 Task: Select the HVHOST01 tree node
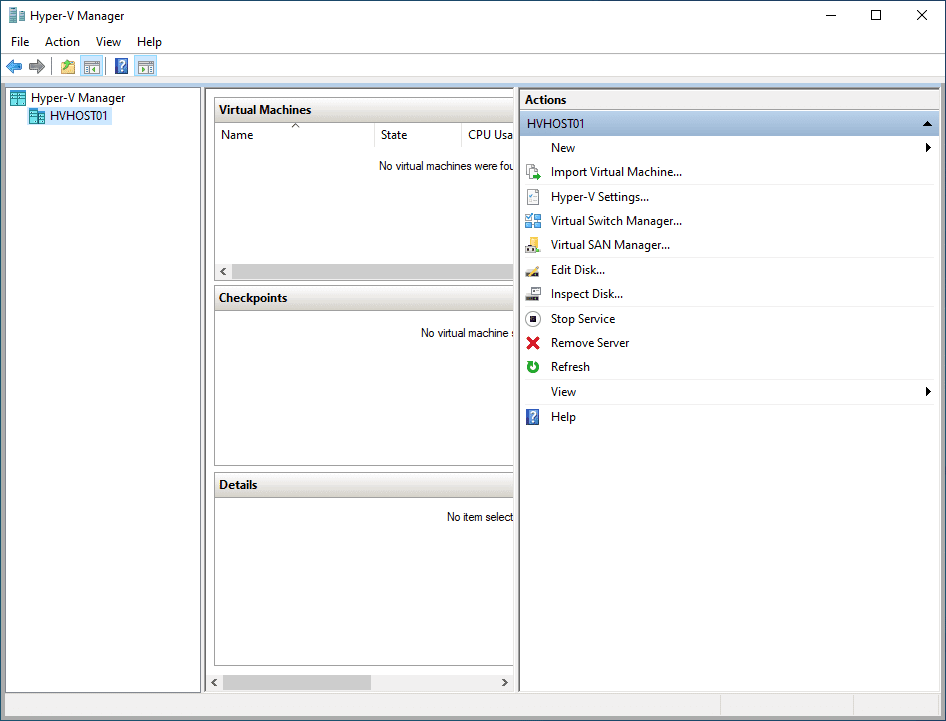click(78, 116)
